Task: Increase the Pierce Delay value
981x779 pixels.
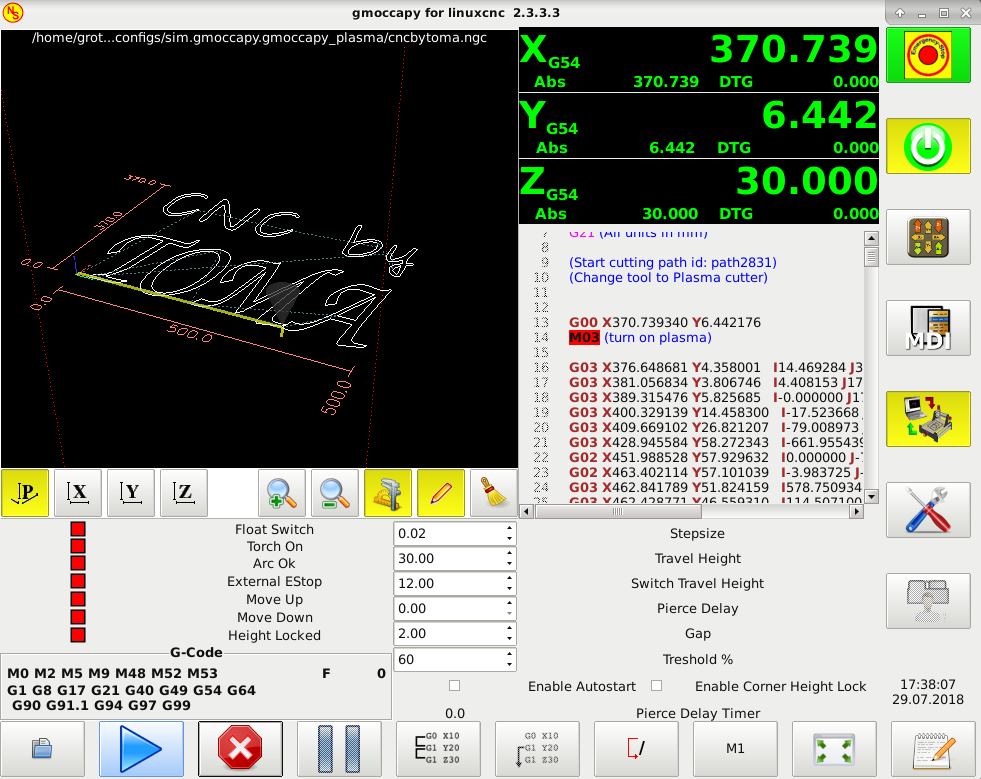Action: 509,604
